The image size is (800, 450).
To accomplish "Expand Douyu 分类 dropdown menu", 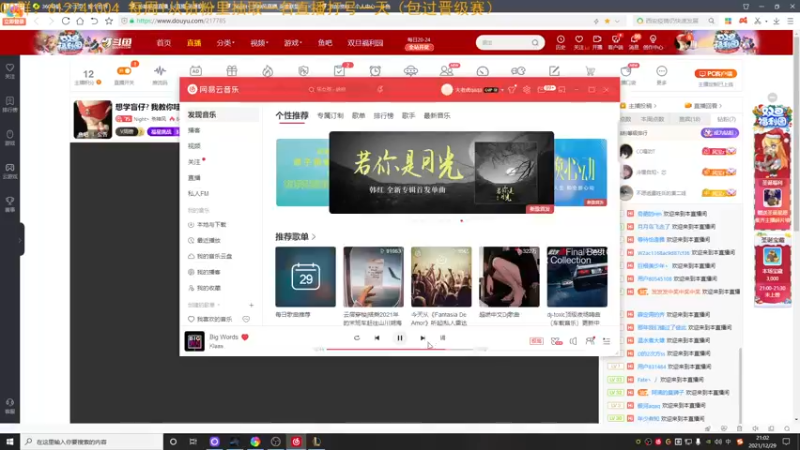I will coord(225,43).
